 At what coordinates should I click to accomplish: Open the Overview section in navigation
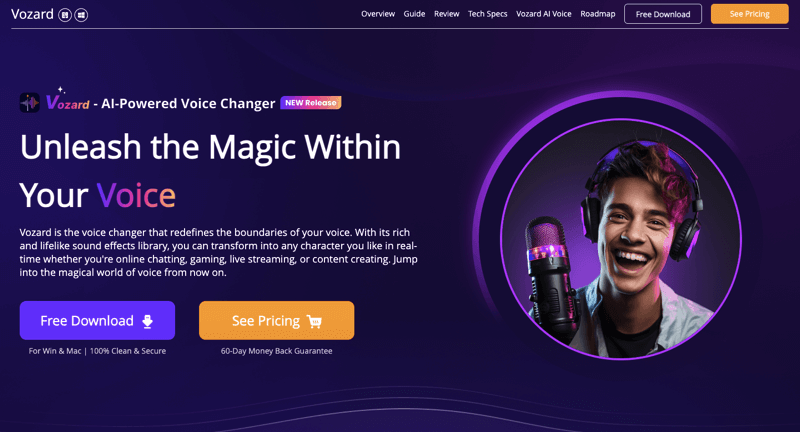378,14
